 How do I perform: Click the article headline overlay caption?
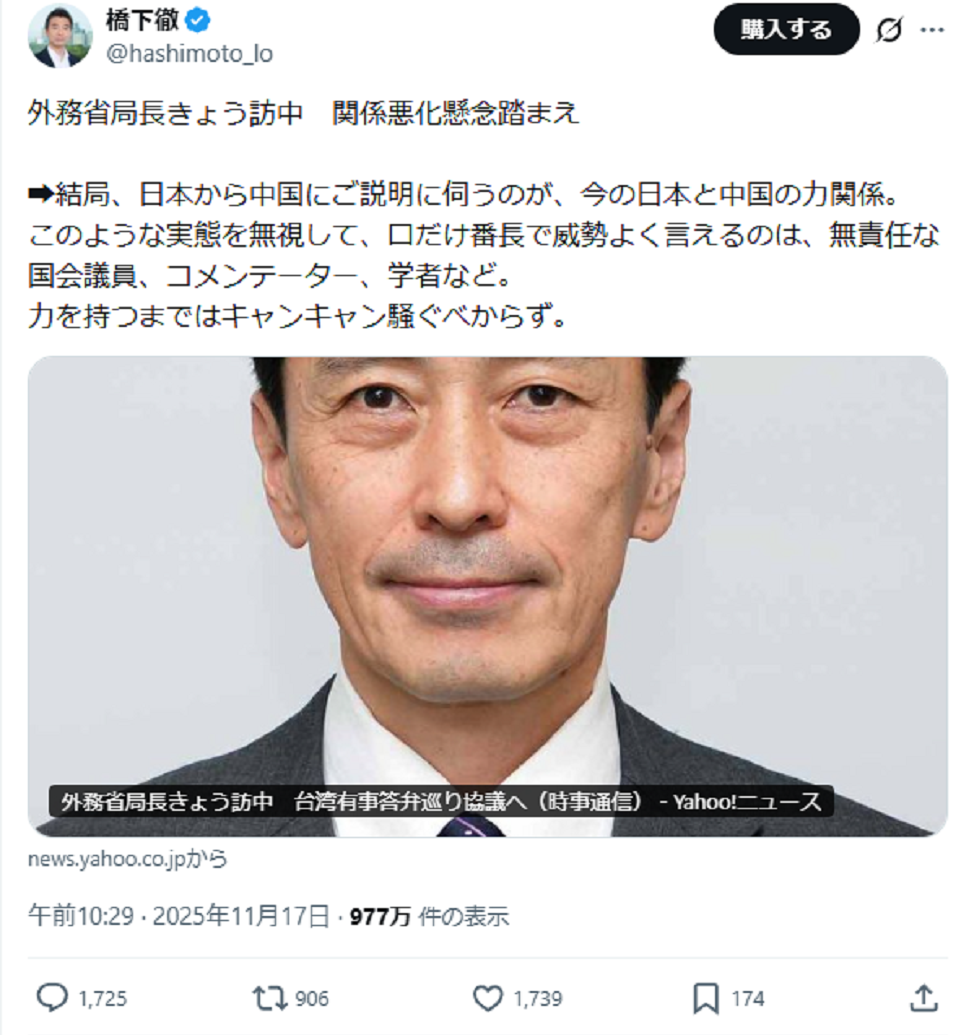(x=441, y=801)
